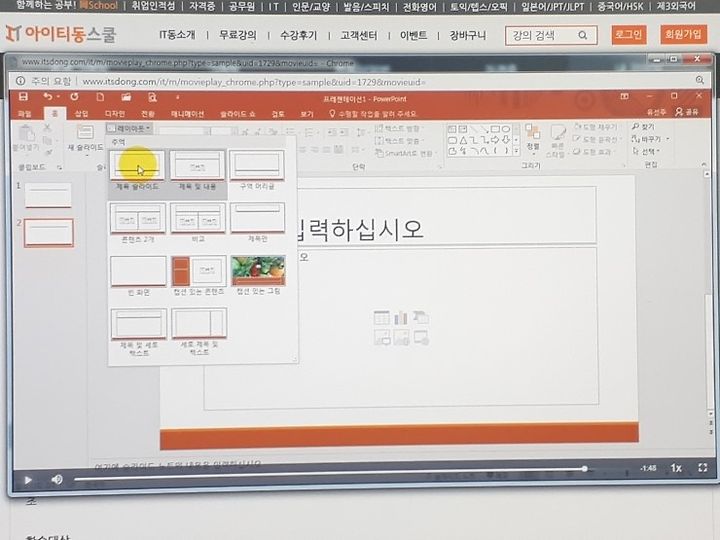Click the 로그인 login button

coord(629,34)
